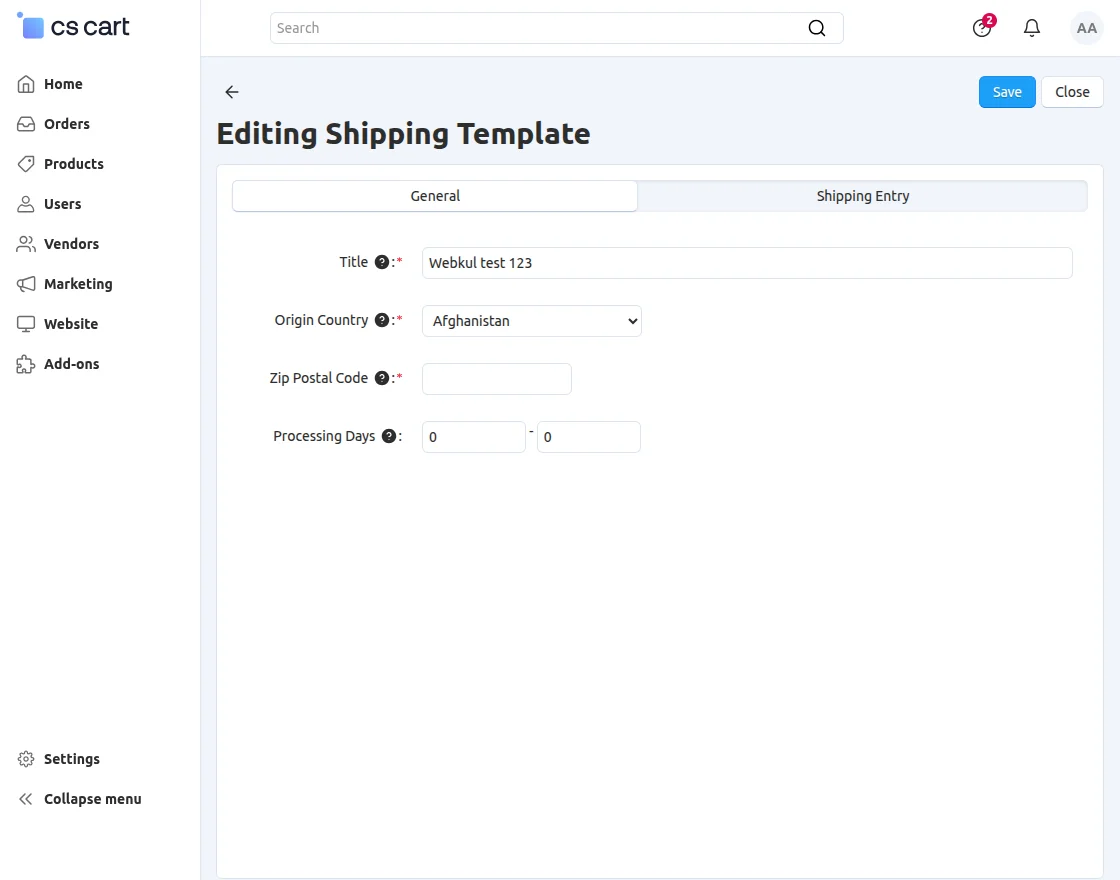This screenshot has height=880, width=1120.
Task: Click the search magnifier icon
Action: pyautogui.click(x=816, y=28)
